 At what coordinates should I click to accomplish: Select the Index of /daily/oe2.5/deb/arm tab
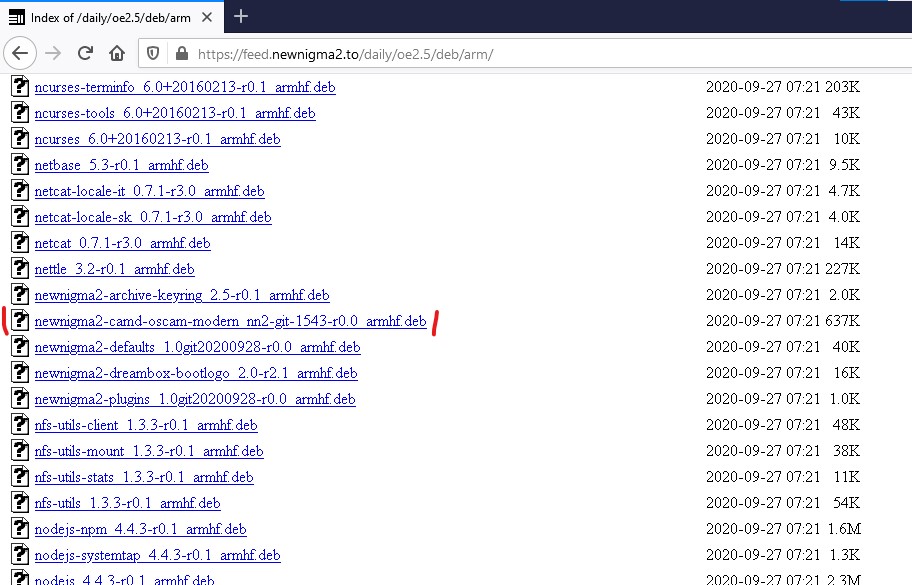[x=112, y=17]
